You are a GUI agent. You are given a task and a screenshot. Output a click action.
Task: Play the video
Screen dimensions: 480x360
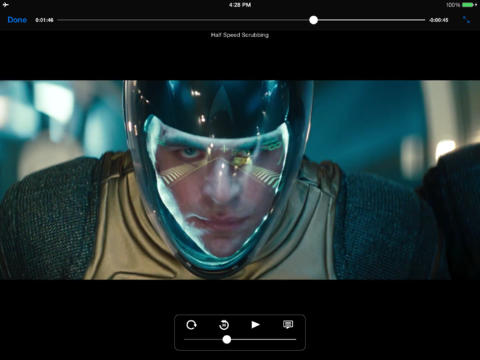(255, 324)
